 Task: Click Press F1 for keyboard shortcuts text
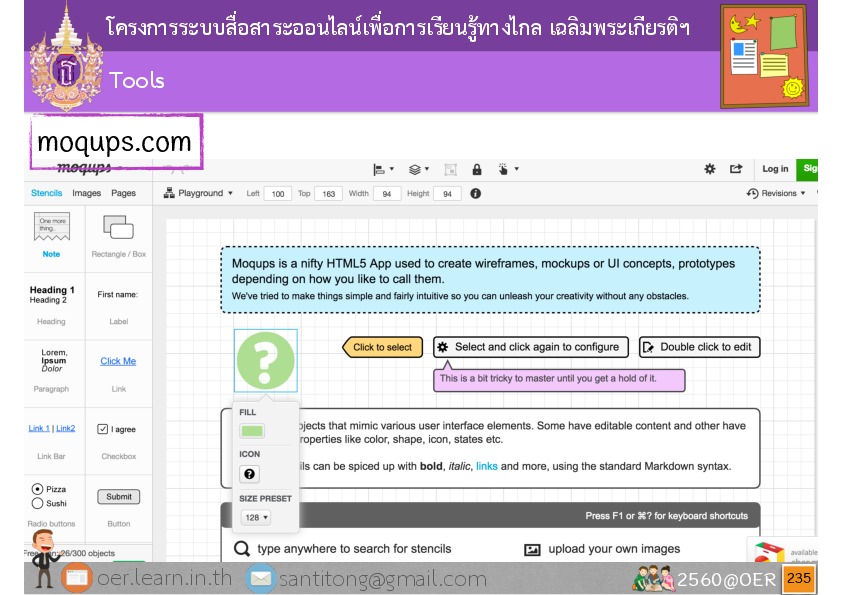tap(666, 516)
